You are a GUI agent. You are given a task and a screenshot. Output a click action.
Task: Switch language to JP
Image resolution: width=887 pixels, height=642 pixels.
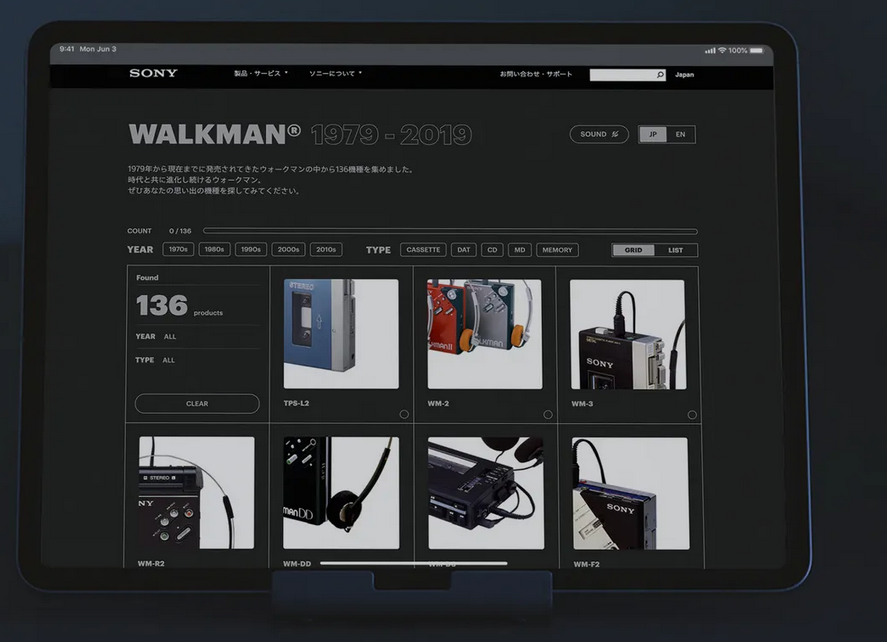click(653, 134)
